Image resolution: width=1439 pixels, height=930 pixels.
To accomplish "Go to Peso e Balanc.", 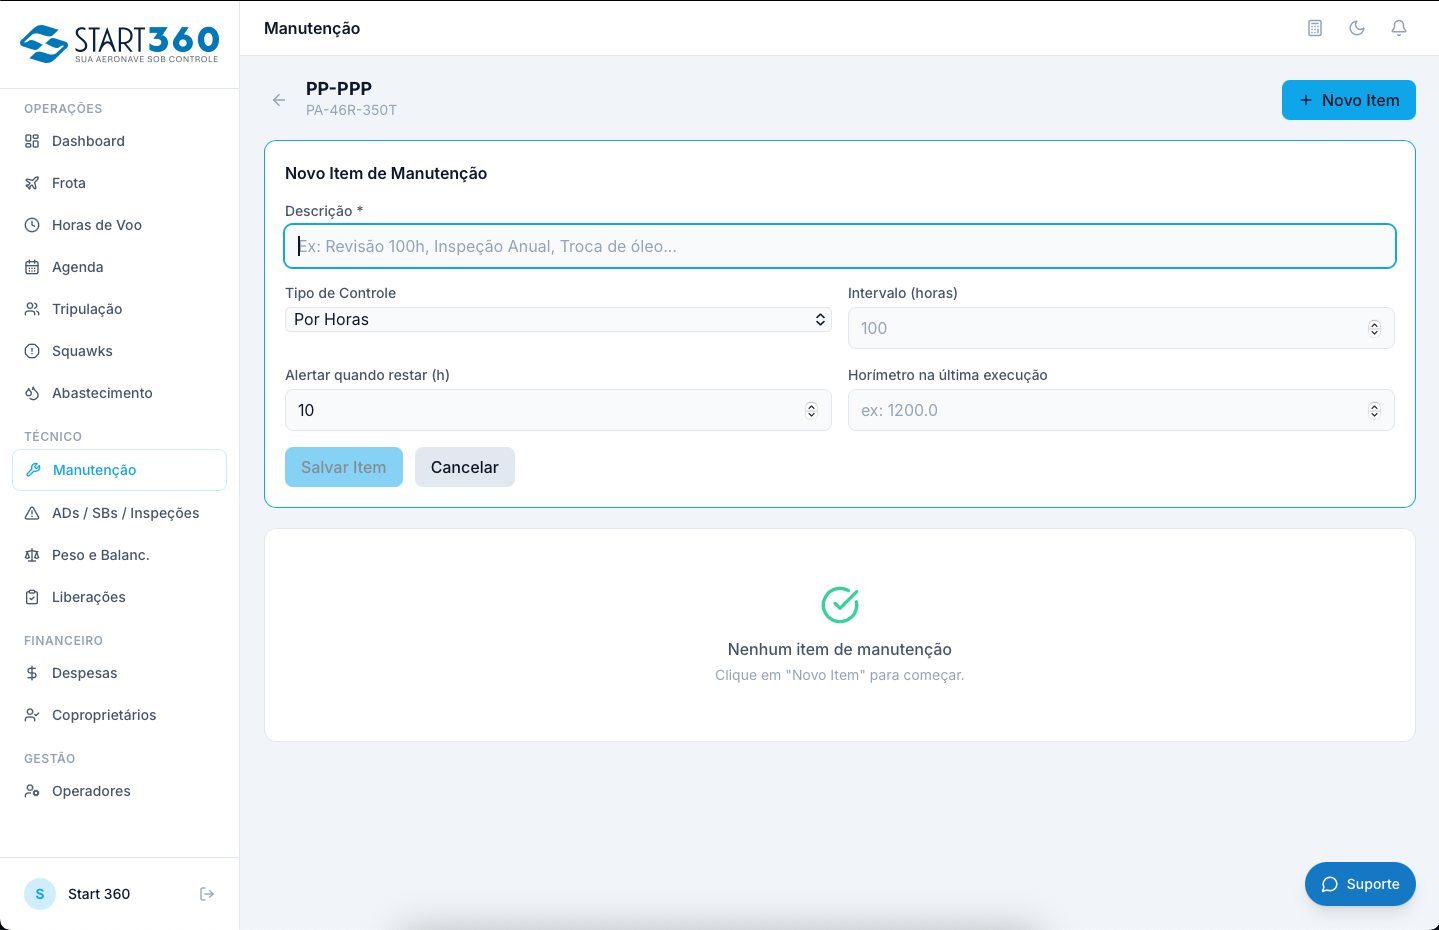I will [119, 555].
